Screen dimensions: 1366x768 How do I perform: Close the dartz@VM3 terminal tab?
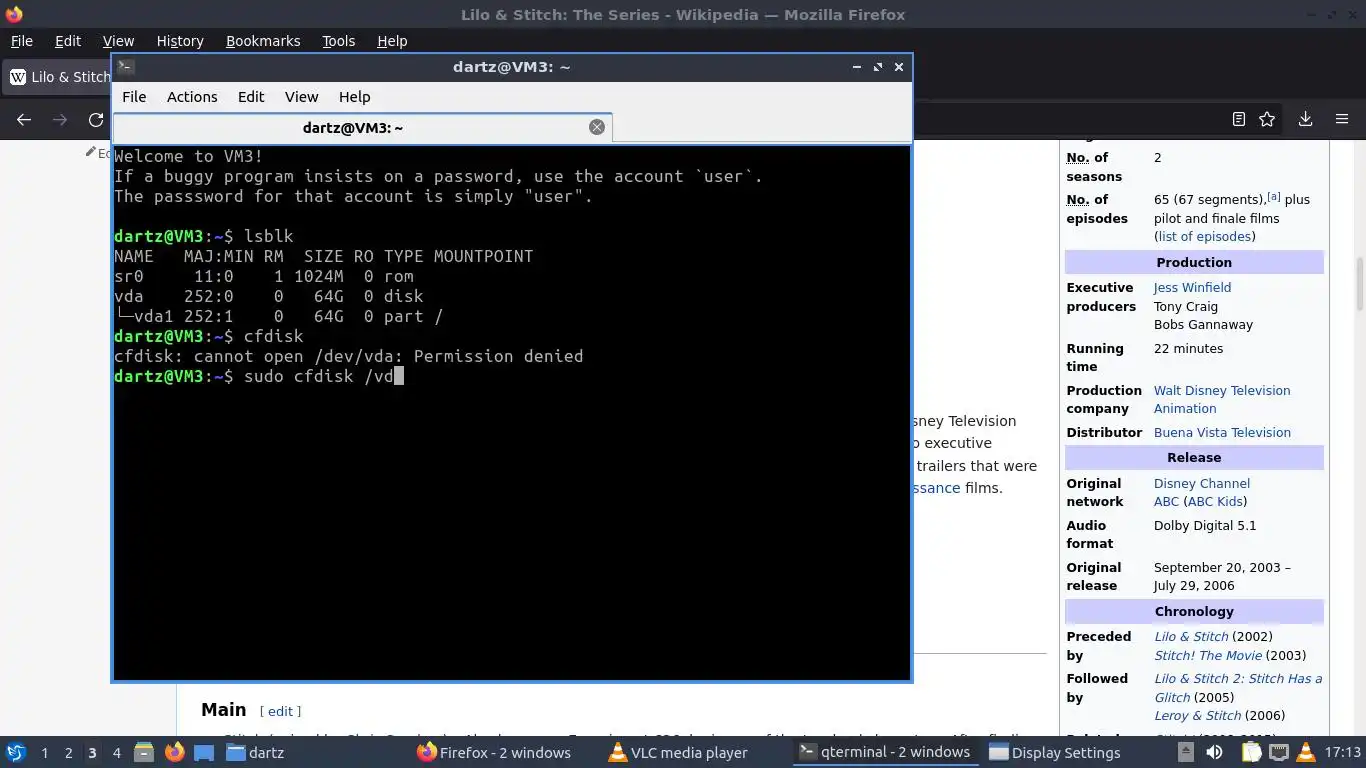(x=597, y=127)
